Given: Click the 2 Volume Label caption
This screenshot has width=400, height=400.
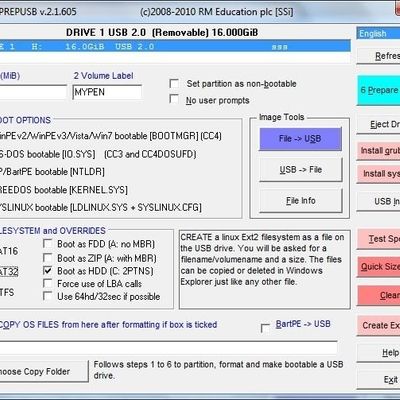Looking at the screenshot, I should pos(103,76).
